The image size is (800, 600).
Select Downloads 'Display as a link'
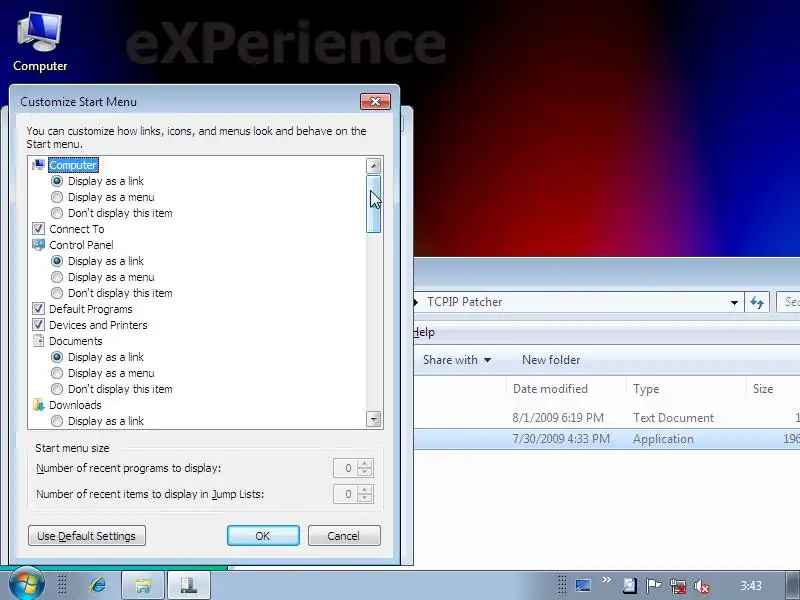pos(57,421)
